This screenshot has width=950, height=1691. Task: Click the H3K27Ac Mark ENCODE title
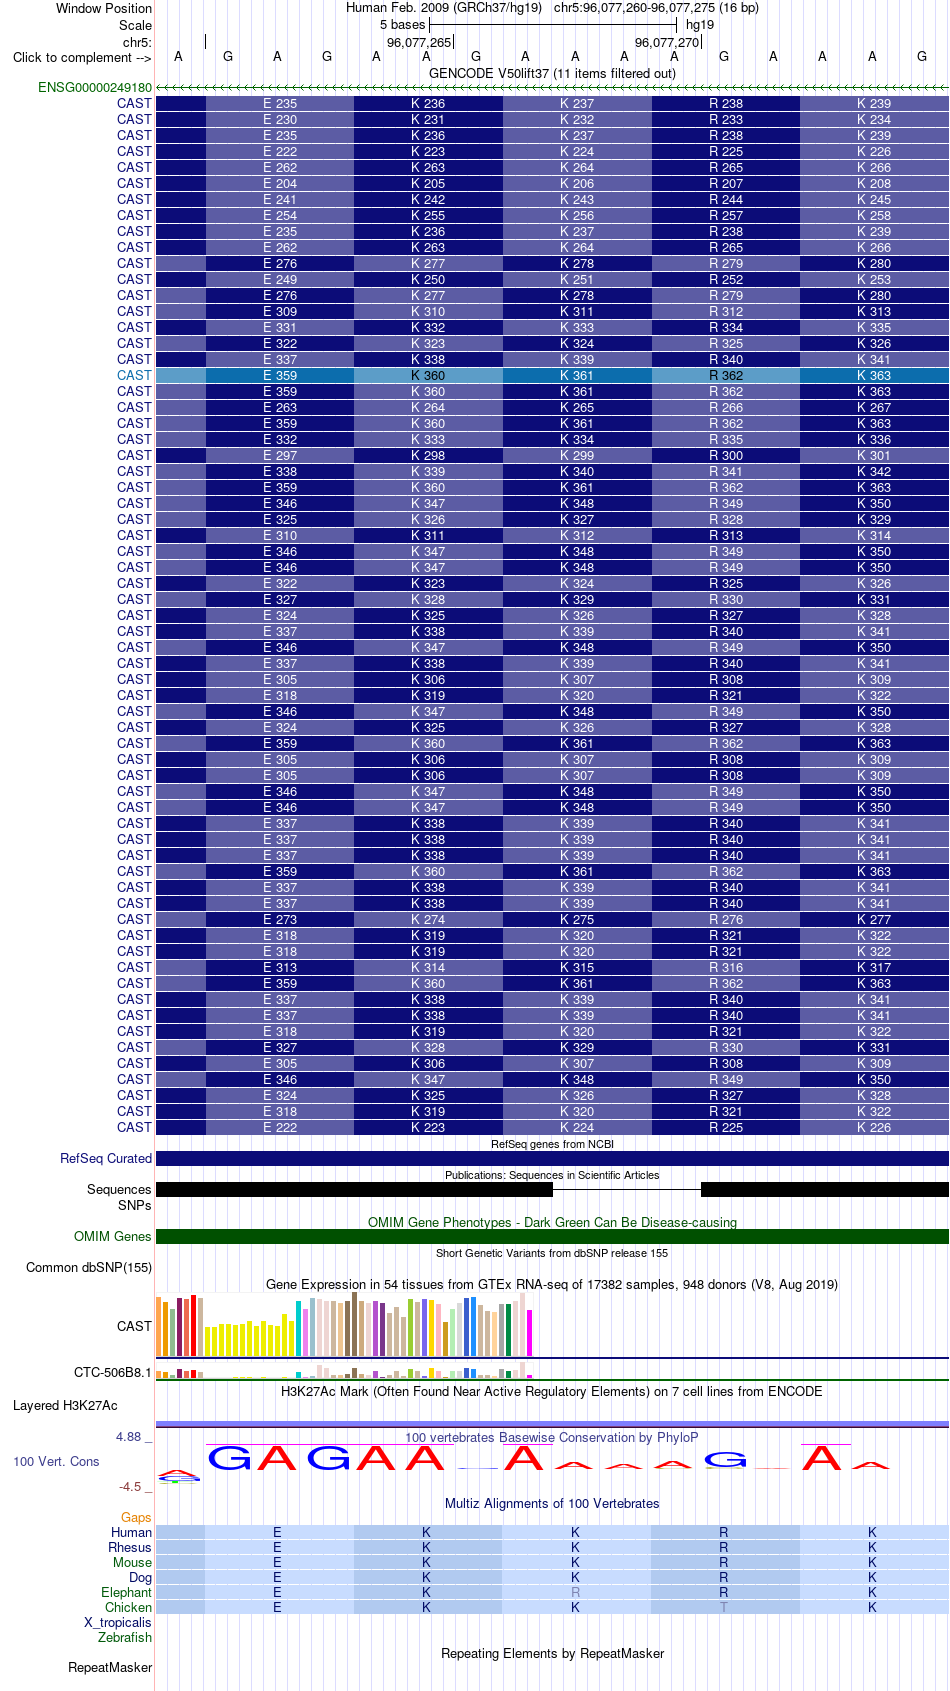[552, 1392]
